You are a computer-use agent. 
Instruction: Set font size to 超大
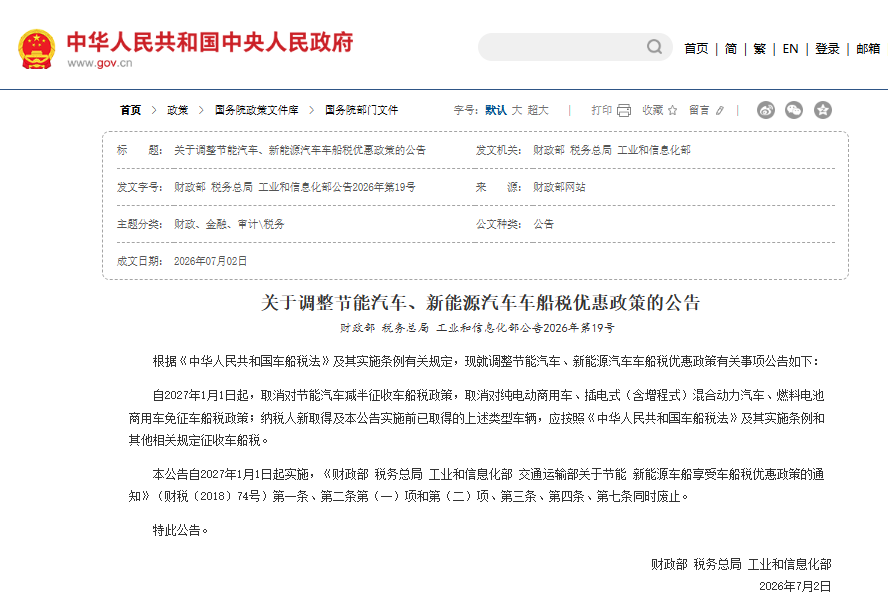pos(538,110)
